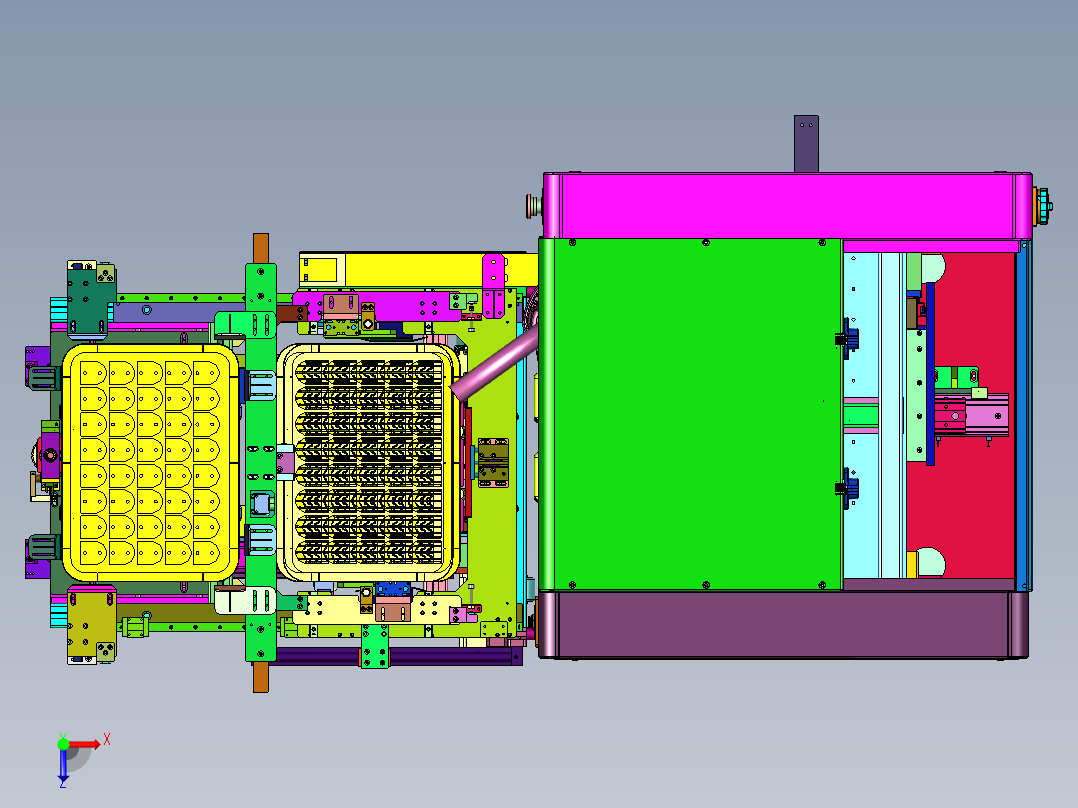Select the dark purple bottom beam of enclosure
This screenshot has width=1078, height=808.
783,624
